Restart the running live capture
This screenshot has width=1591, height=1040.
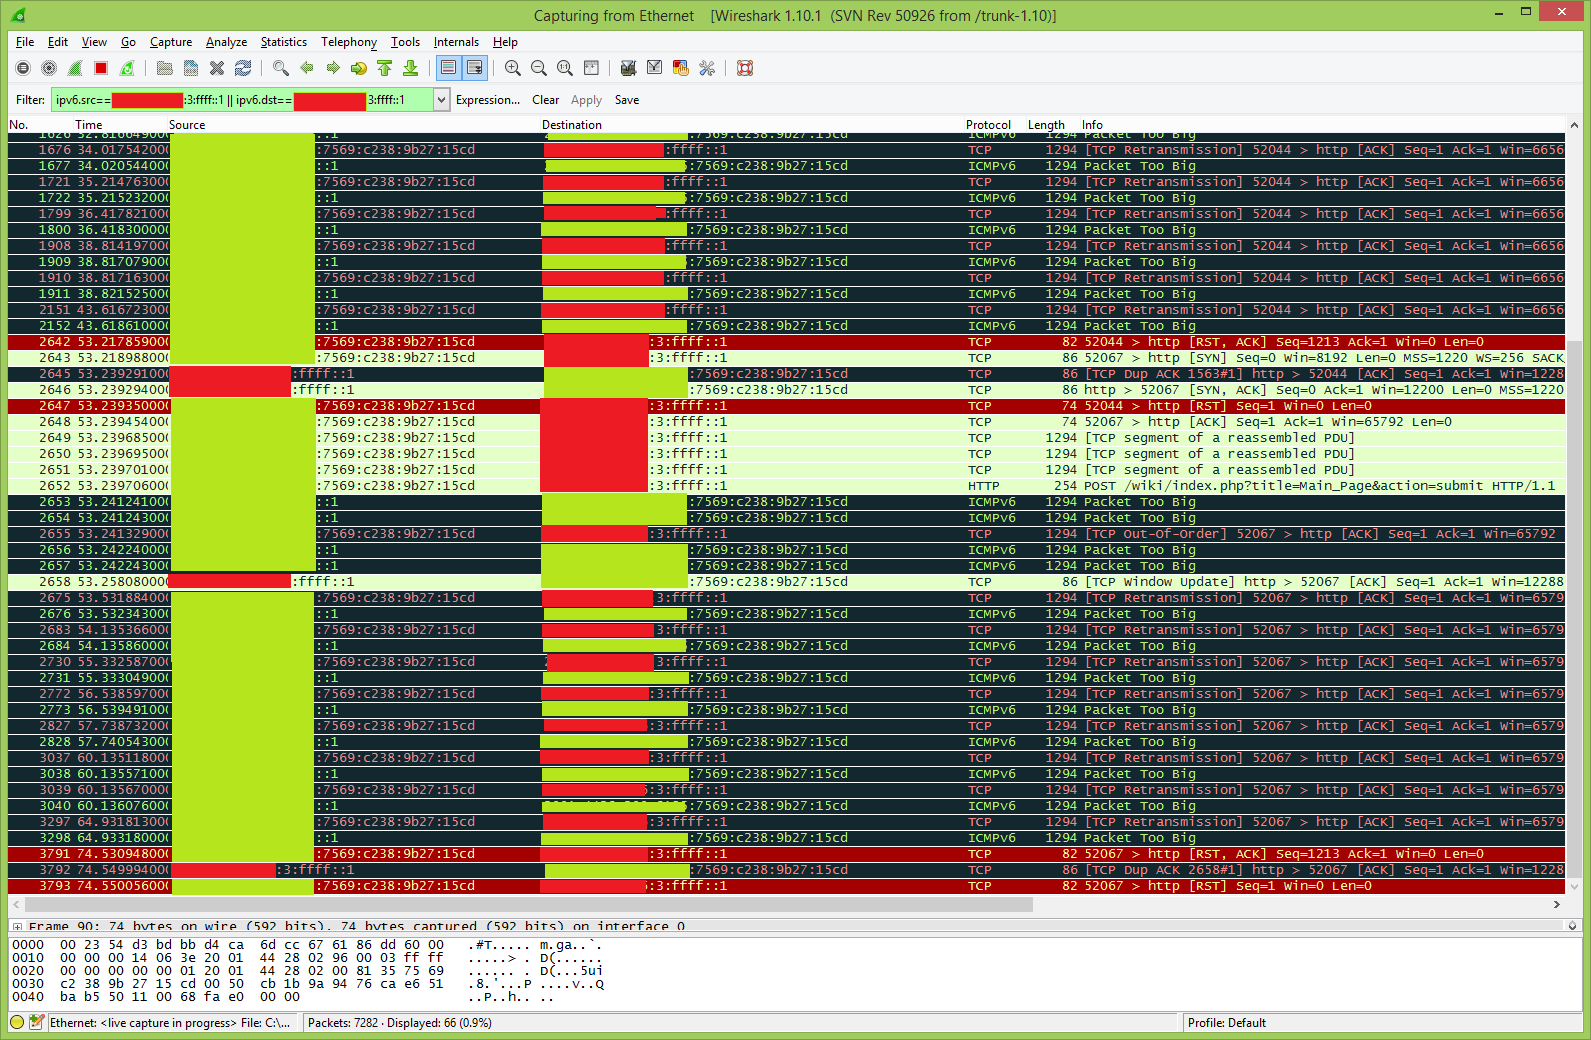127,68
